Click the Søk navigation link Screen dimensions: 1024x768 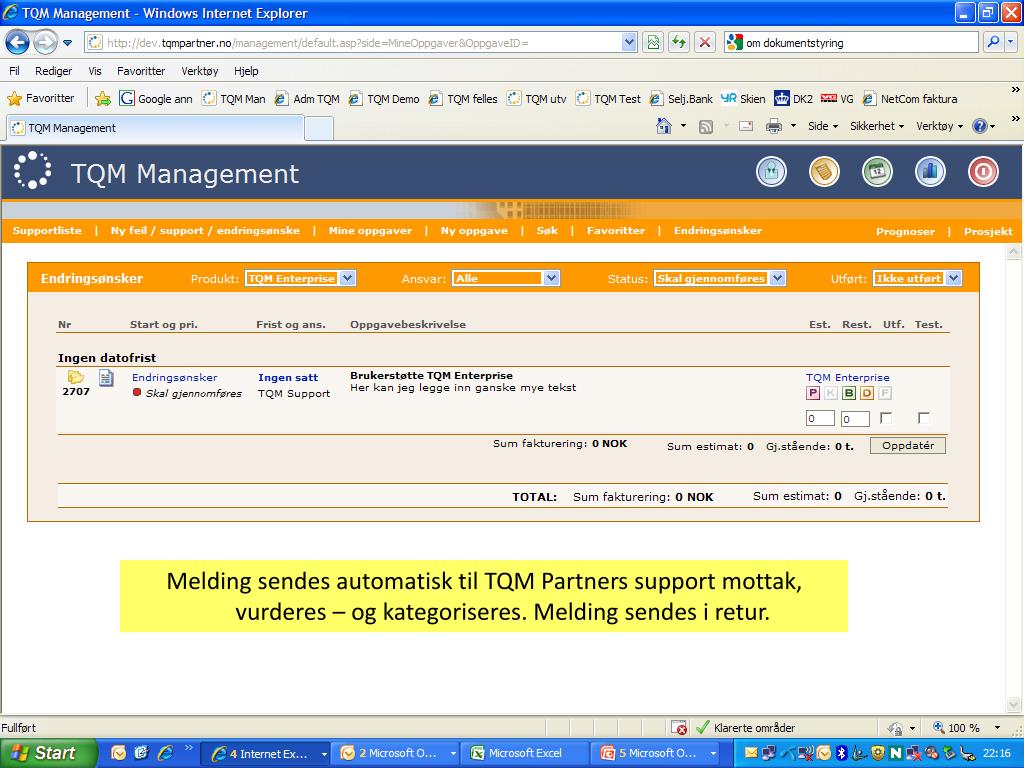(547, 231)
